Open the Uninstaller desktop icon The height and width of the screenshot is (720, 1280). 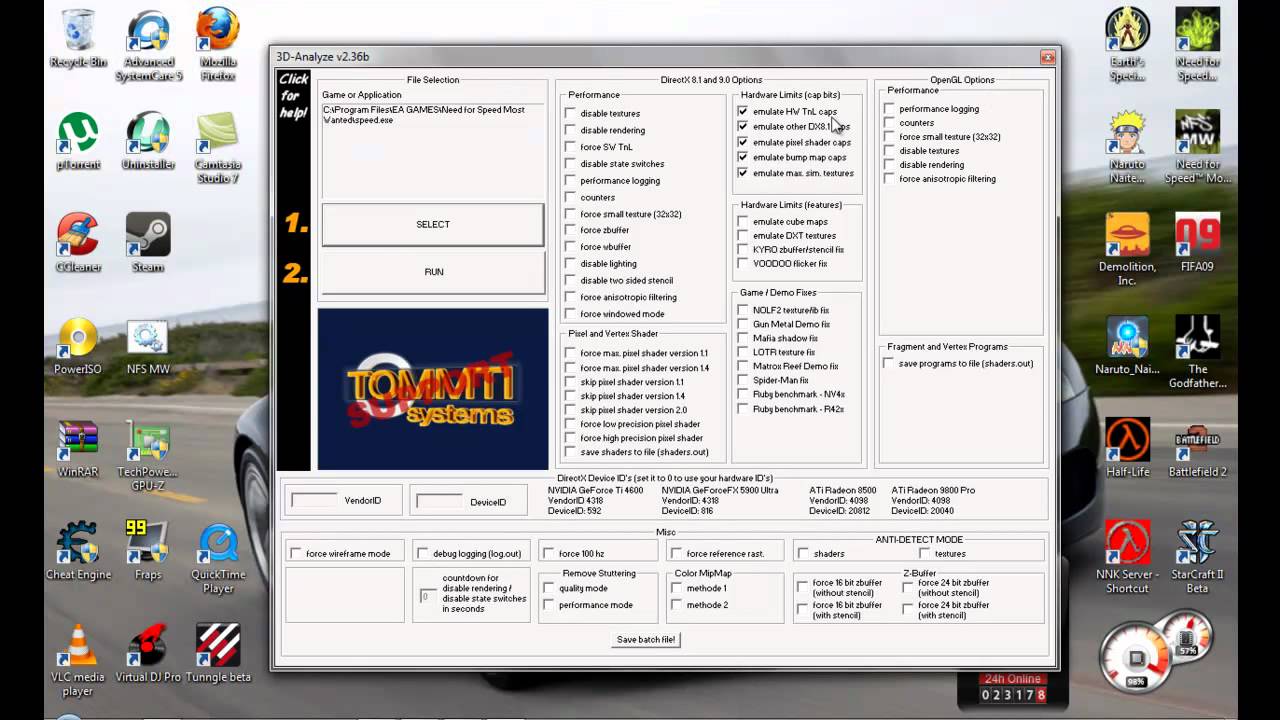click(x=148, y=141)
